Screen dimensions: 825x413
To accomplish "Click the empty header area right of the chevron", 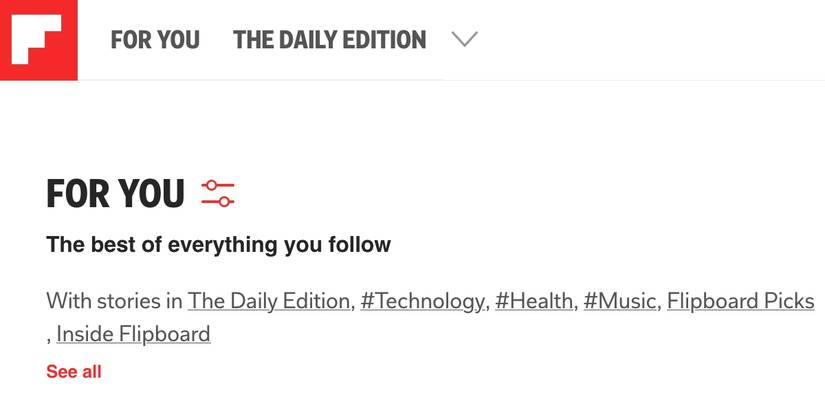I will [x=652, y=40].
